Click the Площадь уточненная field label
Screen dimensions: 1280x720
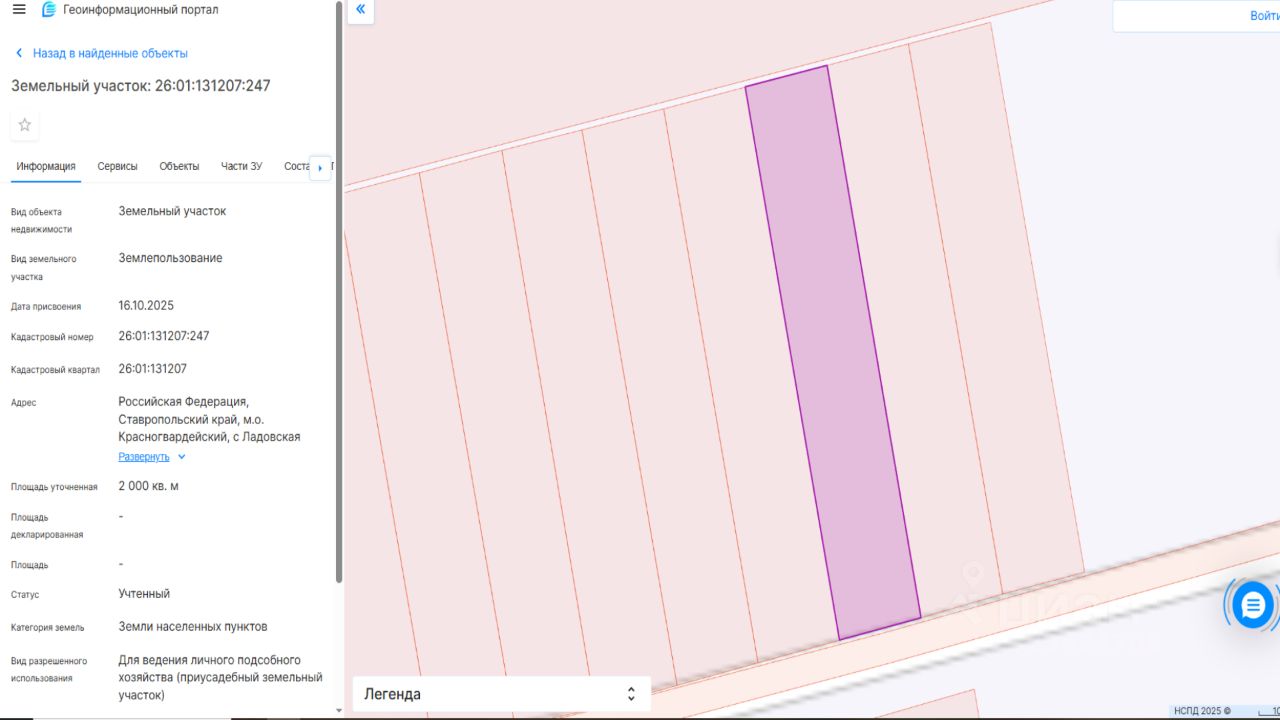(54, 487)
